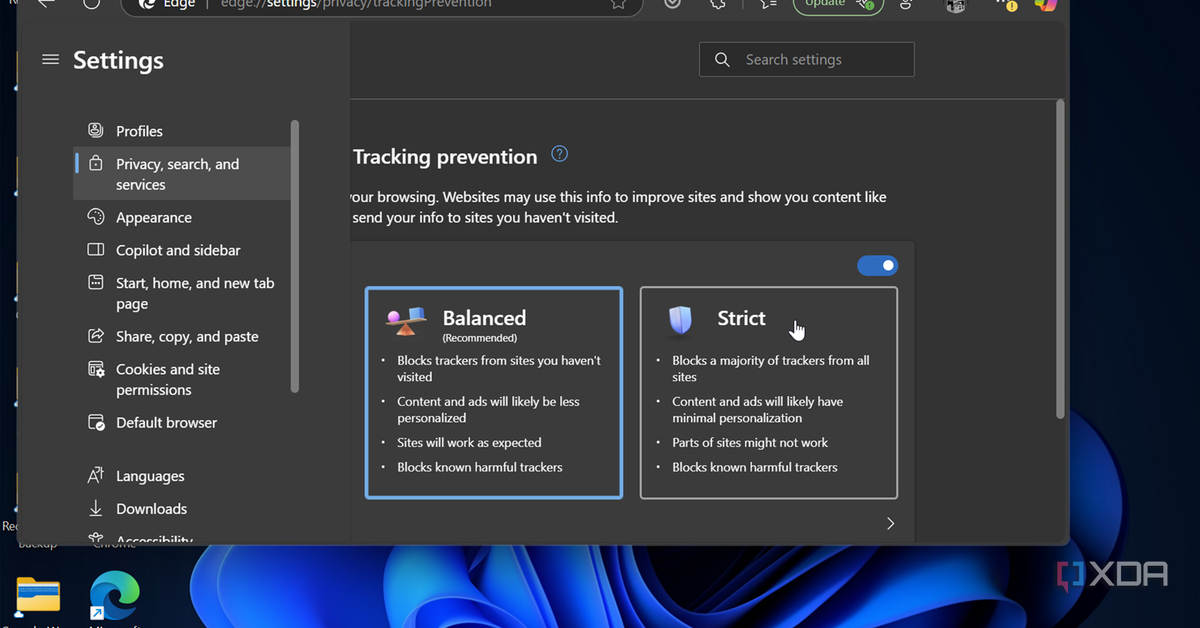Click the Appearance palette icon

(x=96, y=217)
